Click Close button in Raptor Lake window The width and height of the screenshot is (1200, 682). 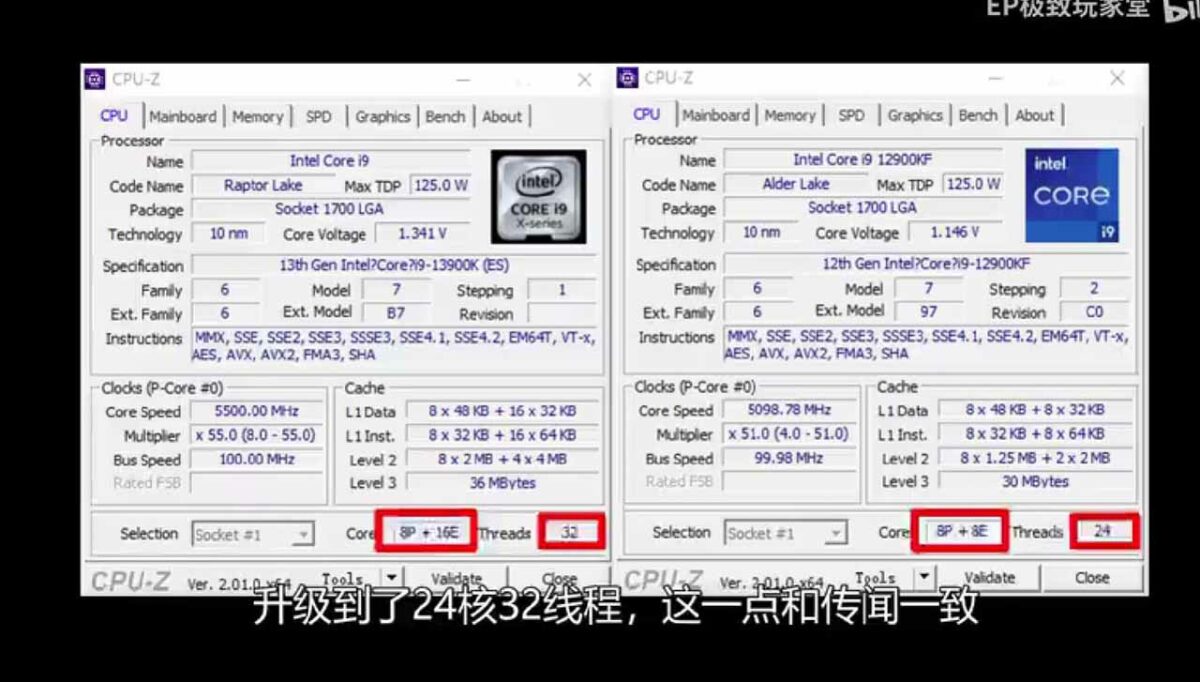pos(559,579)
